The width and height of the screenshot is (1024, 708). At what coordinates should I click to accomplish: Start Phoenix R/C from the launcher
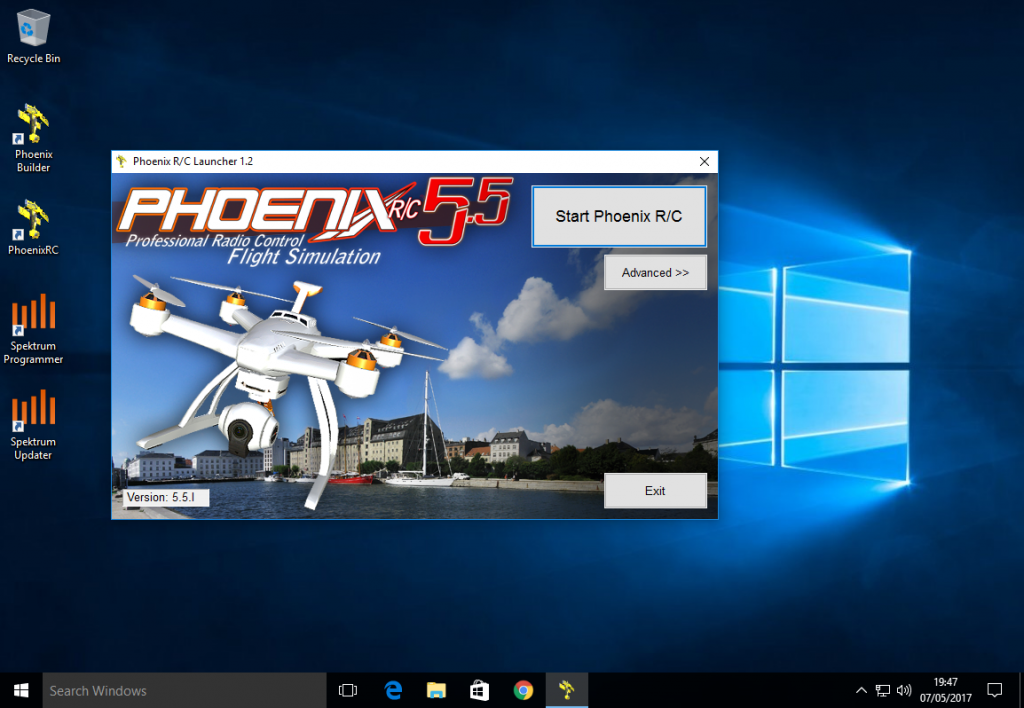(x=618, y=216)
